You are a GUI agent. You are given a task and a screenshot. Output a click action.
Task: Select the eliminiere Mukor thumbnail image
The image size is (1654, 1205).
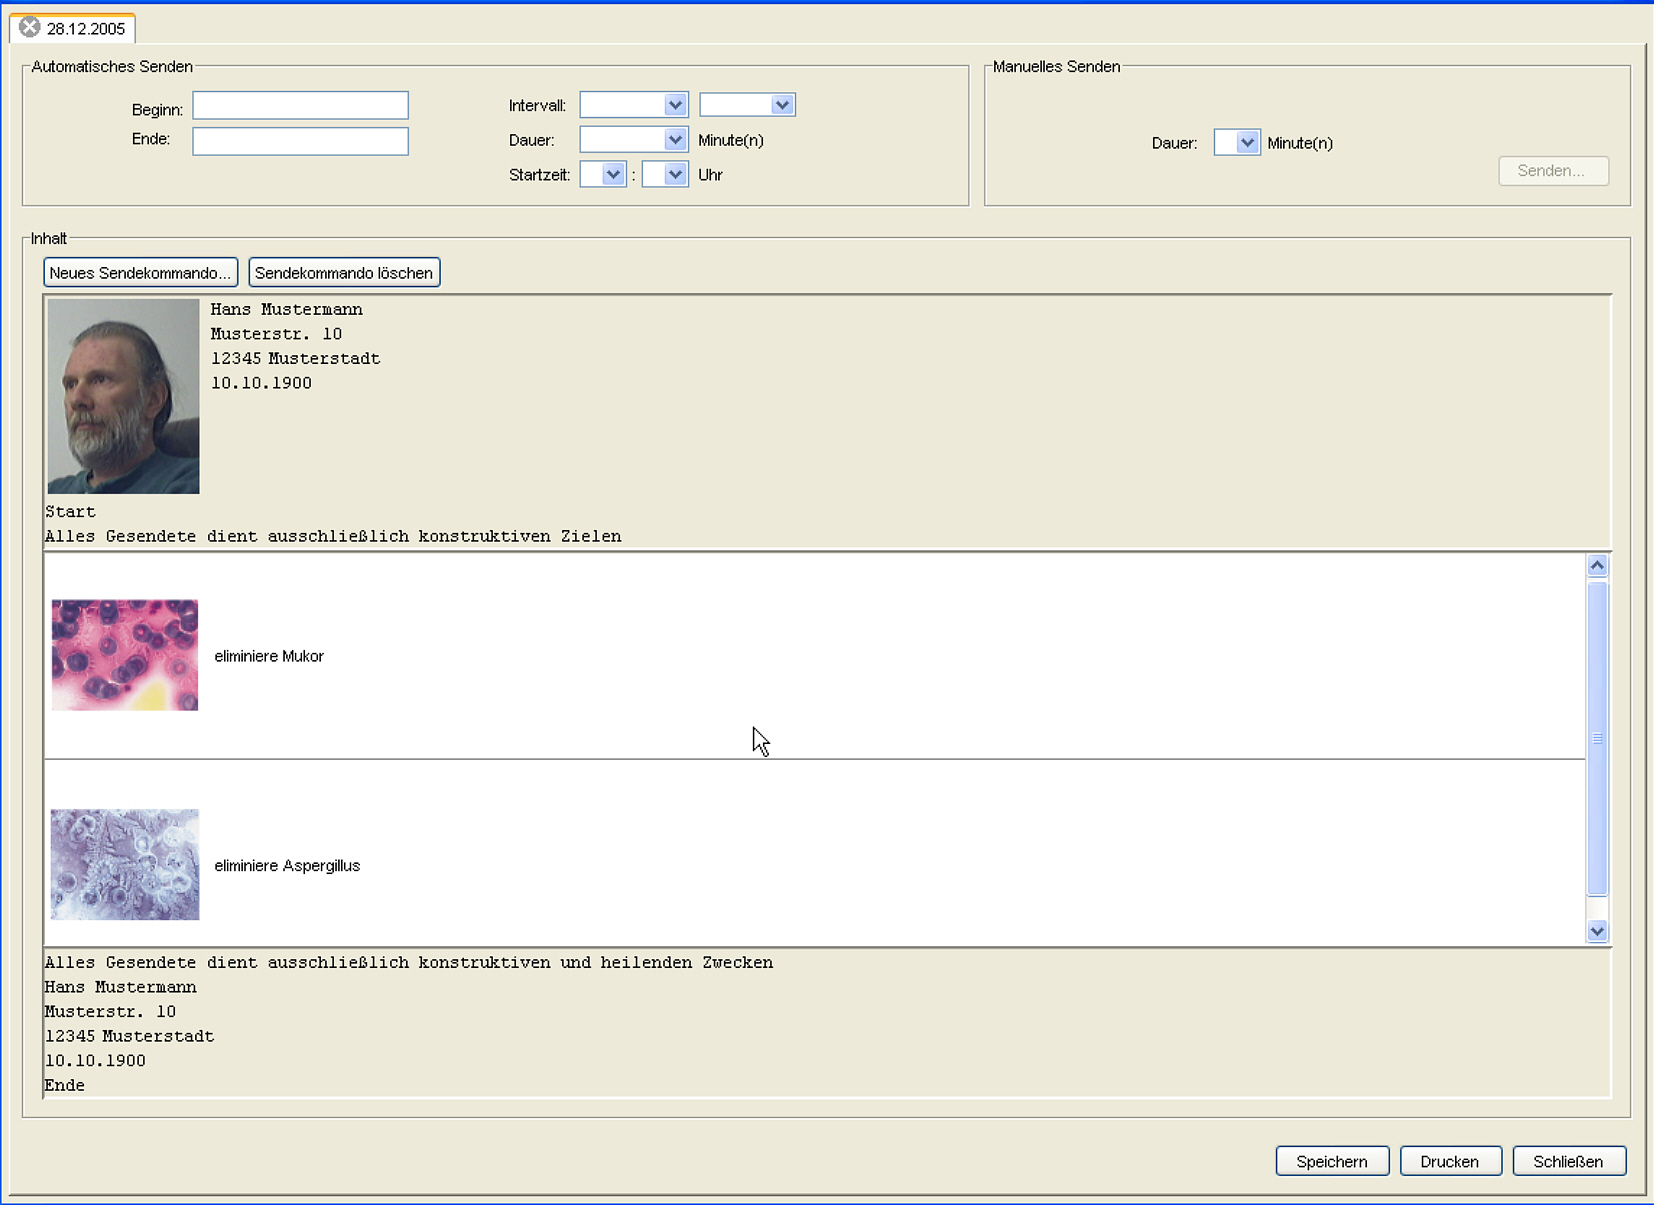click(125, 655)
